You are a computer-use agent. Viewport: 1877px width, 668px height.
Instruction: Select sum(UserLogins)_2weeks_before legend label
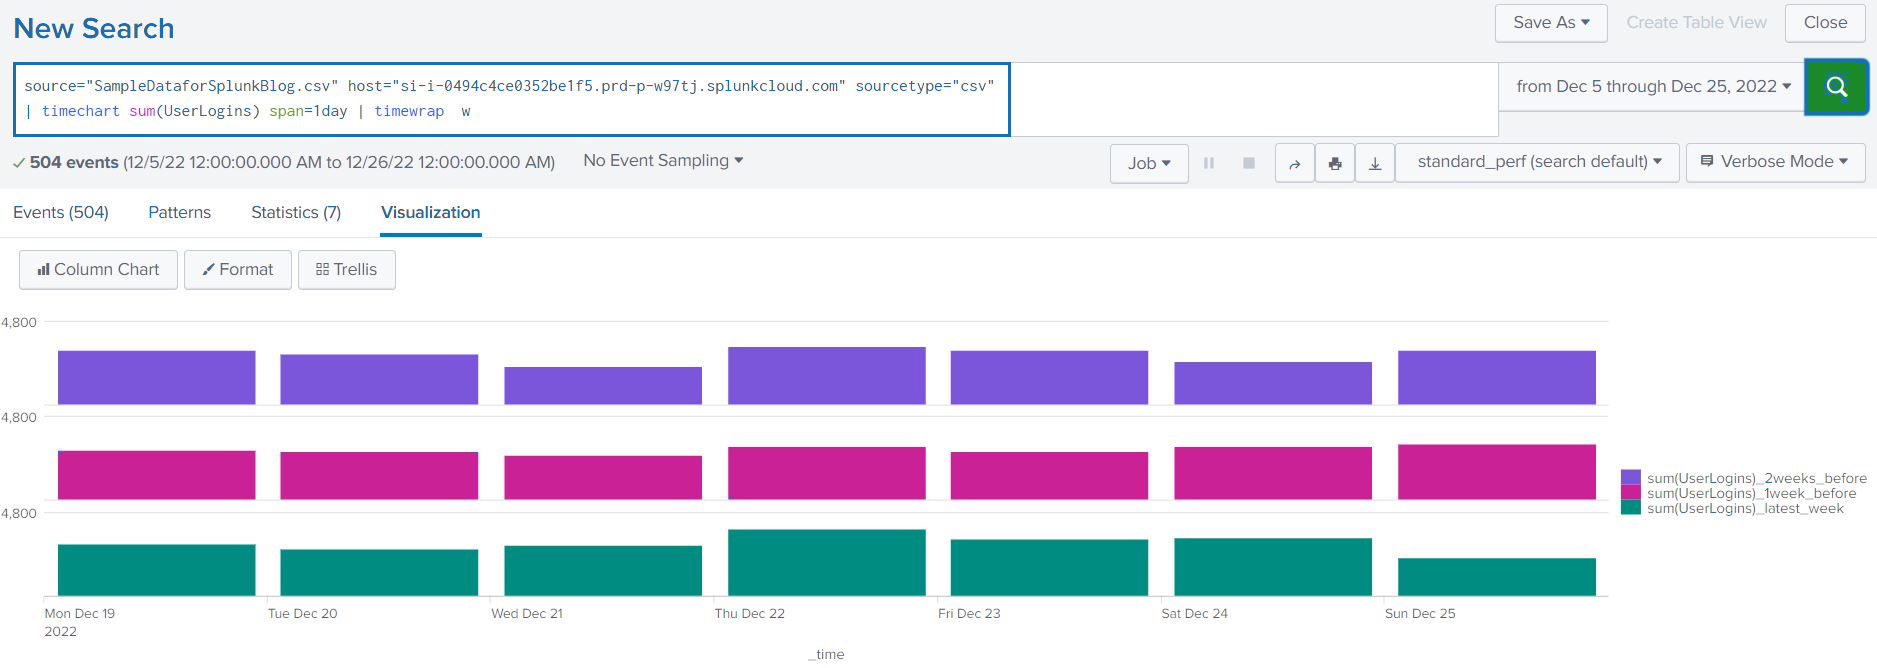coord(1757,478)
